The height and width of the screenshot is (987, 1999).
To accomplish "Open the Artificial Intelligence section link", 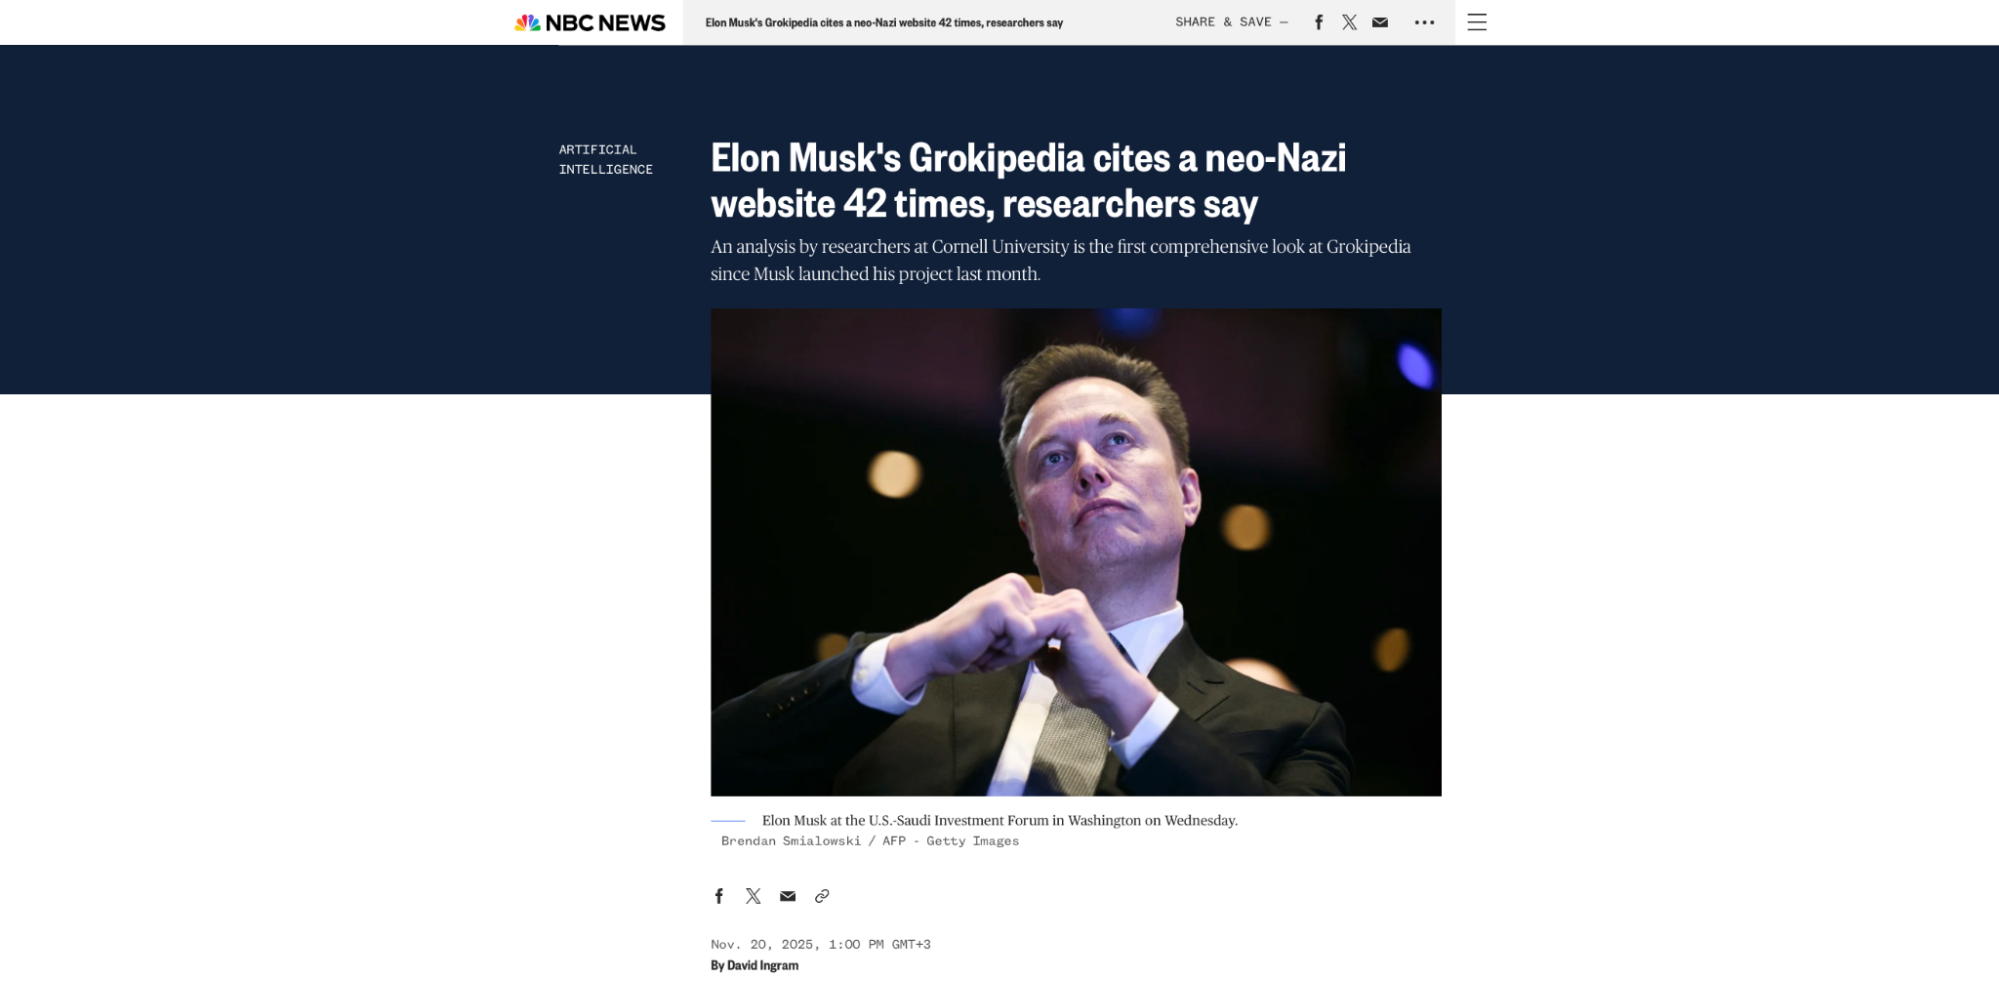I will pos(606,159).
